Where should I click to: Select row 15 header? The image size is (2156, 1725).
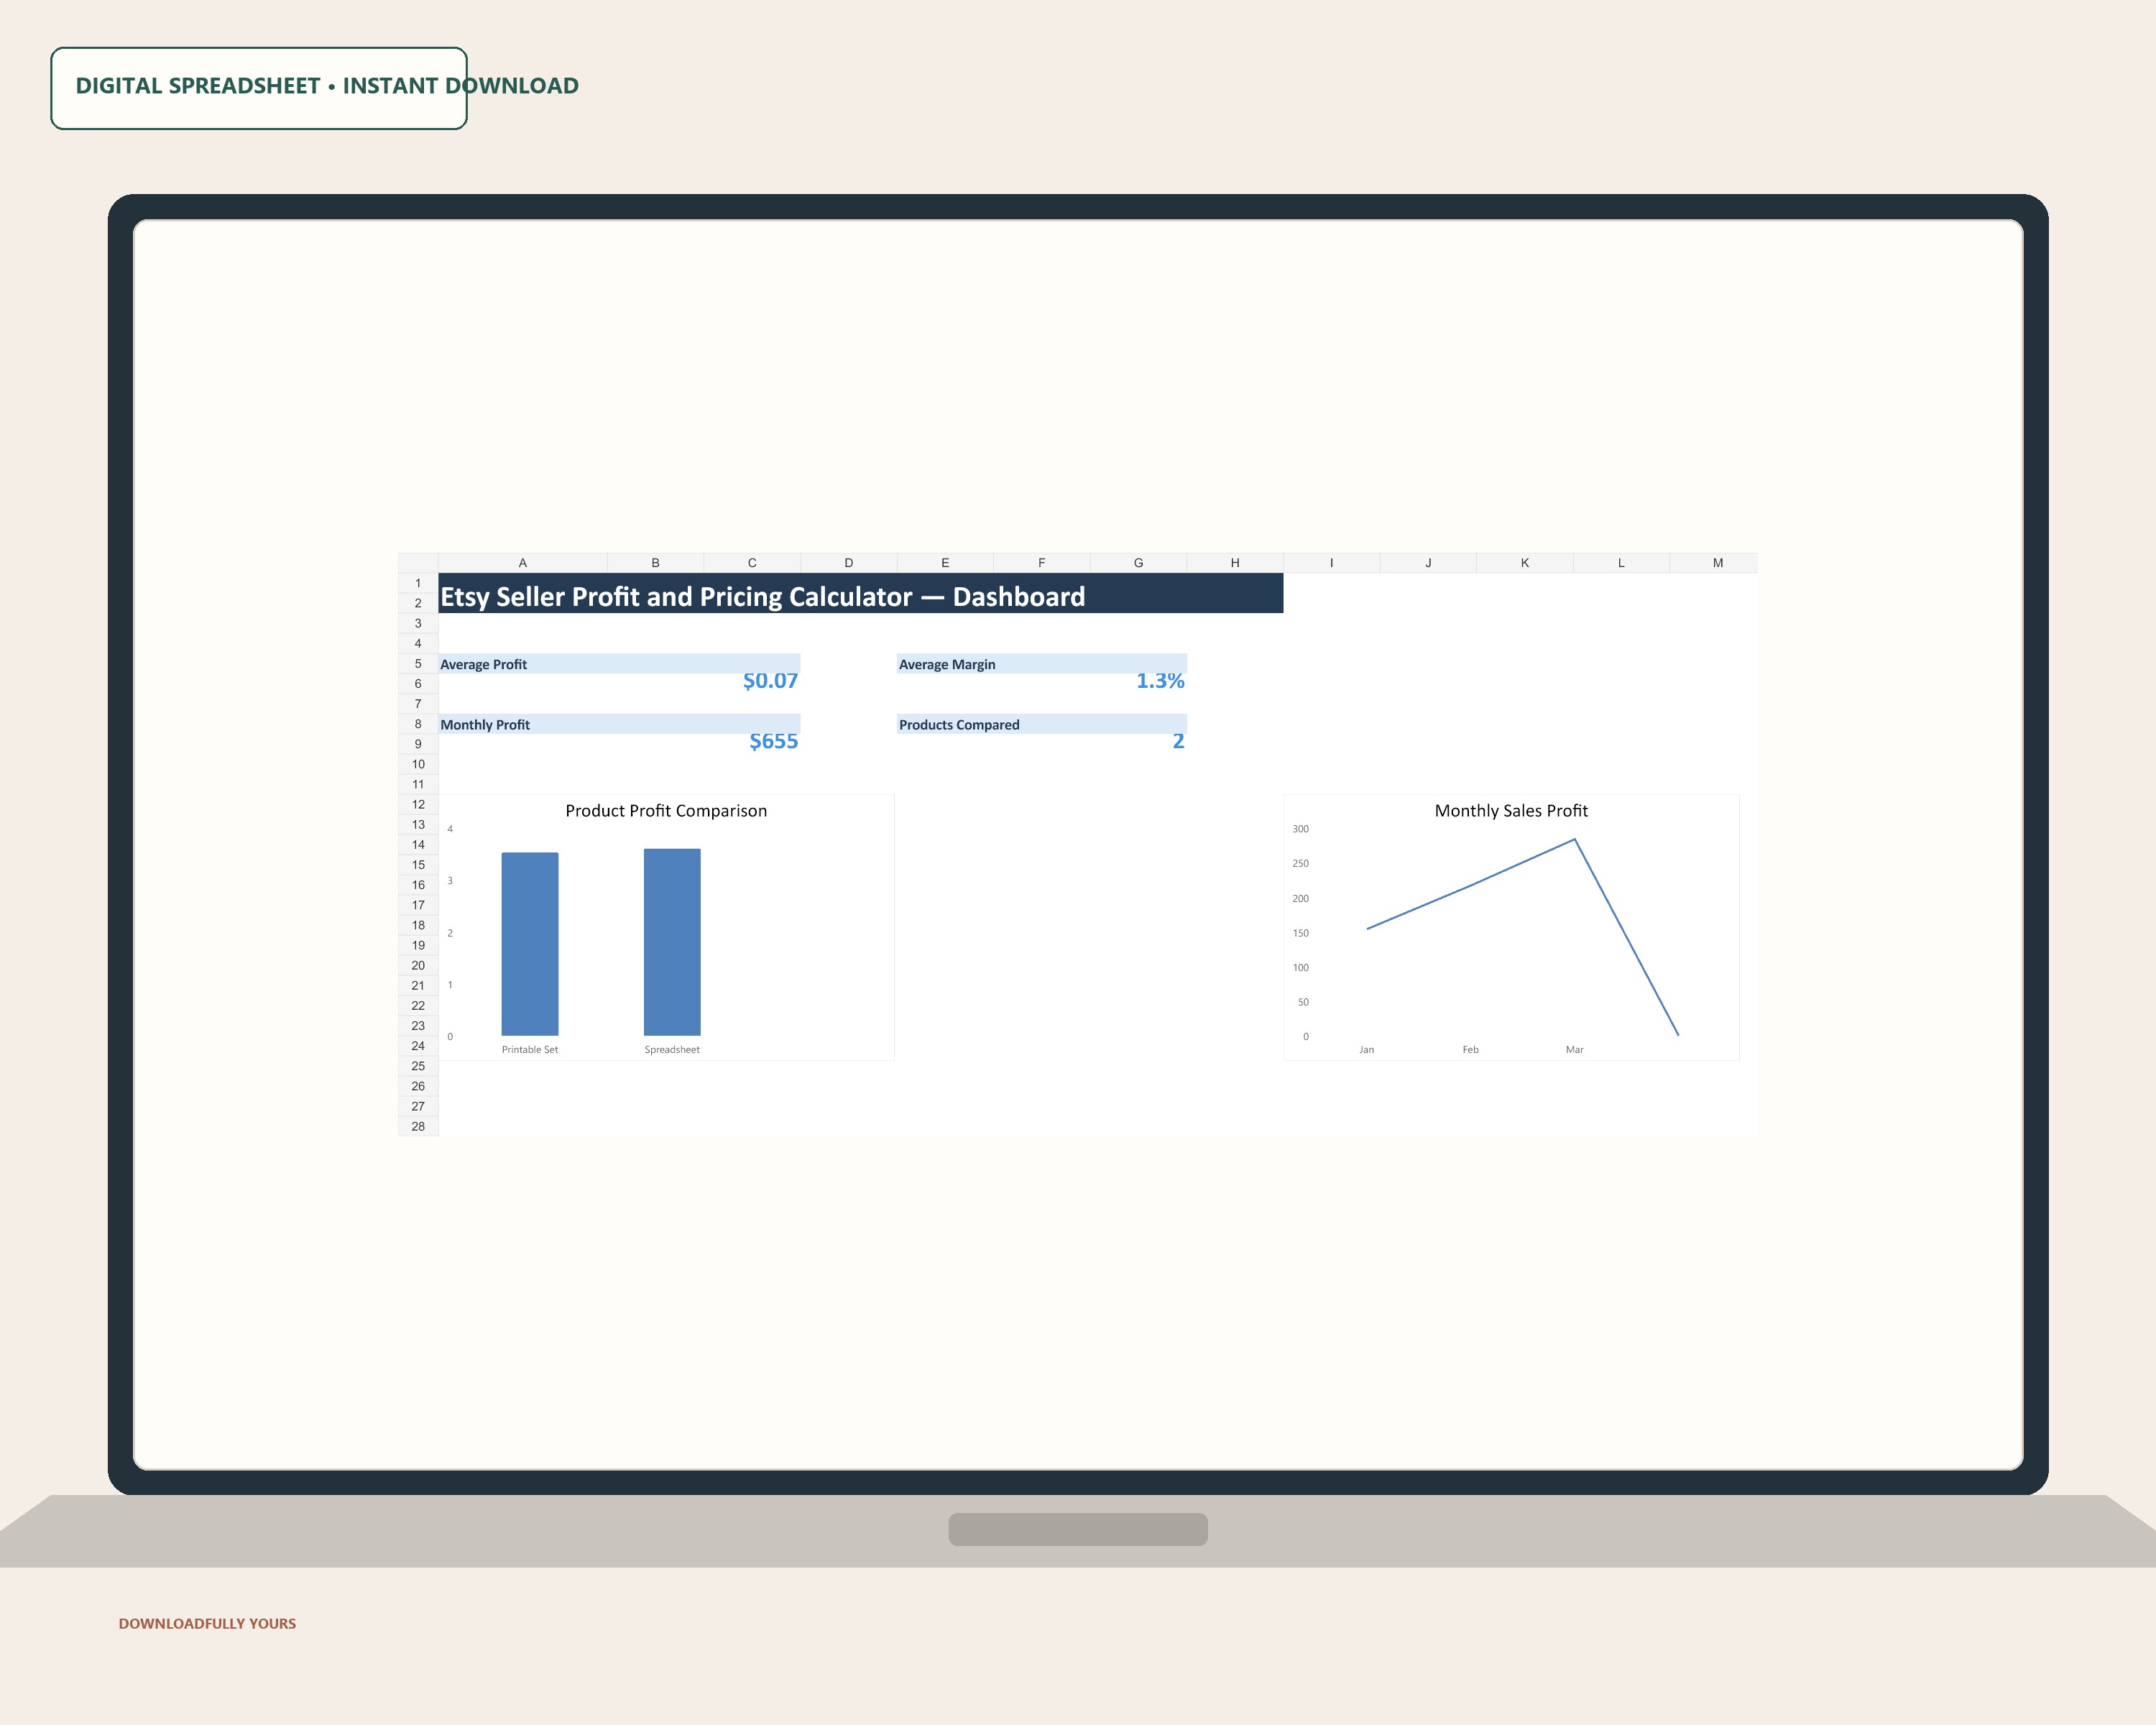(418, 865)
